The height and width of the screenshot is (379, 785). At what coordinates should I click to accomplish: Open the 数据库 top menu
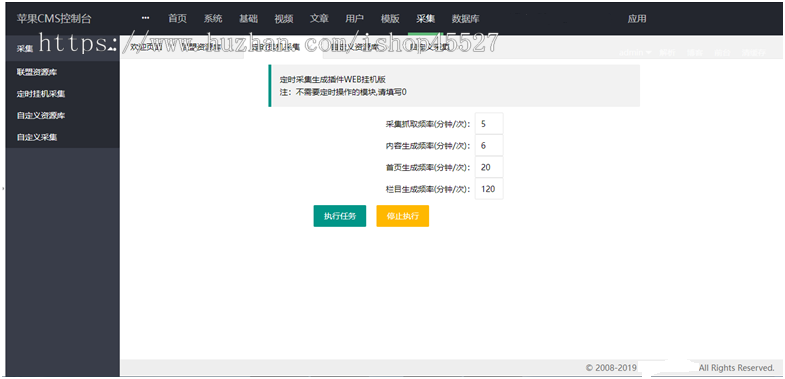click(466, 19)
